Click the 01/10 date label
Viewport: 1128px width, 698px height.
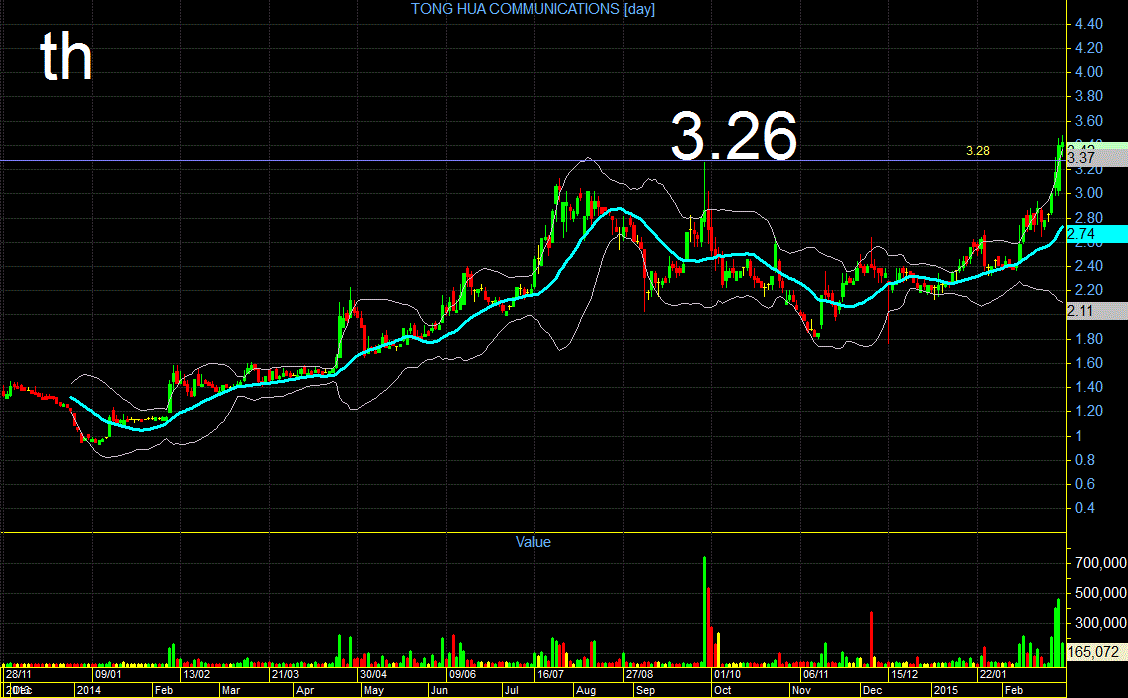coord(727,674)
